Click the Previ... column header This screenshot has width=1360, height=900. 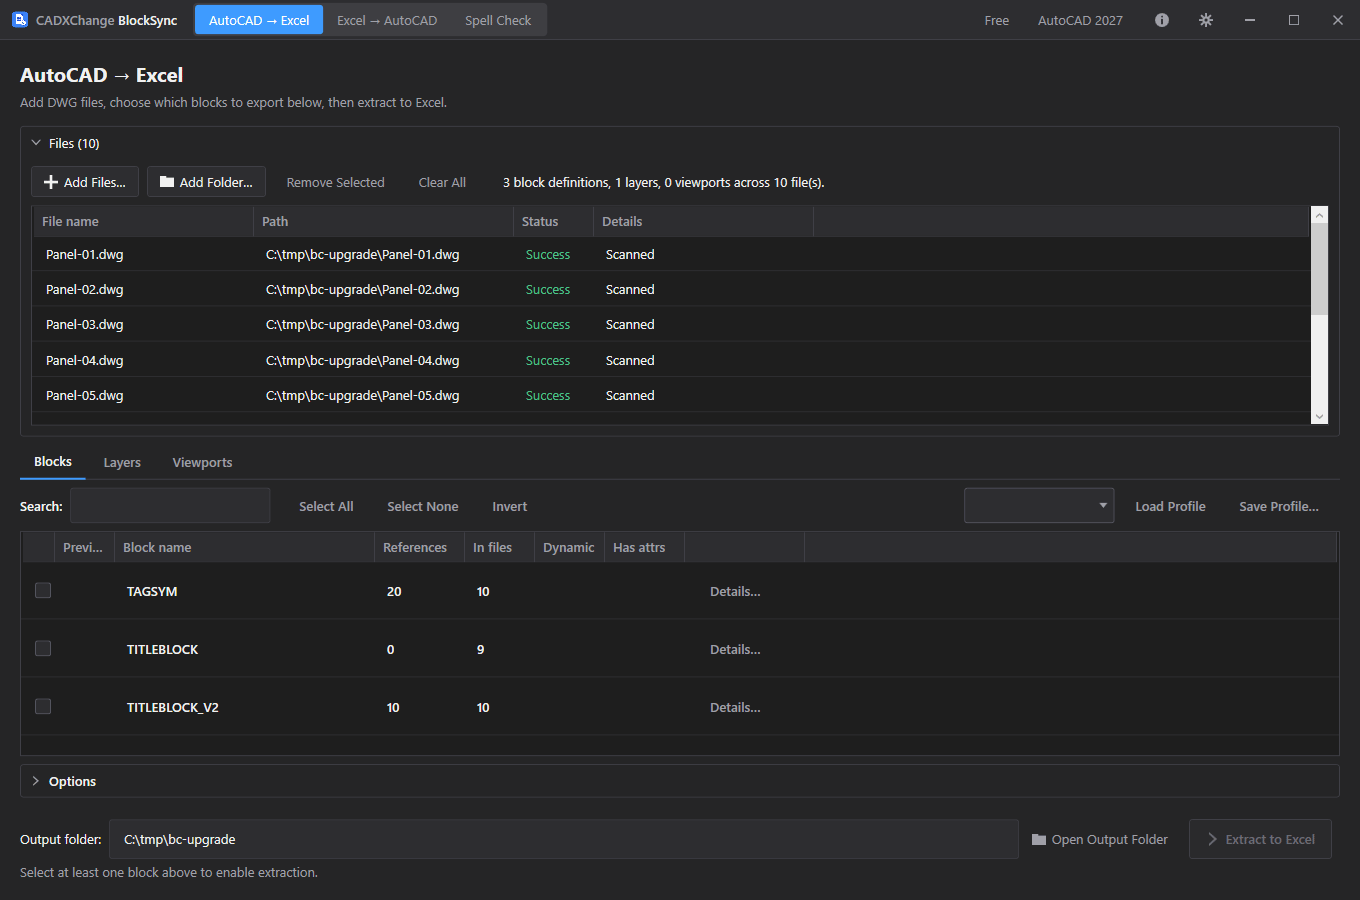85,547
